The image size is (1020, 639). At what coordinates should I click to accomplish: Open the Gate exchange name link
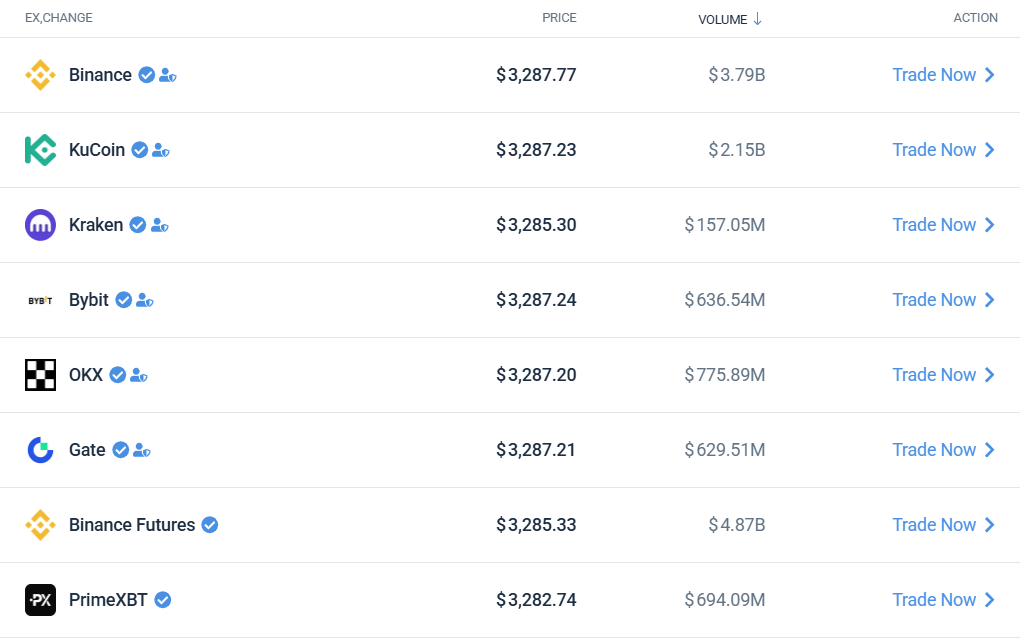pos(87,450)
